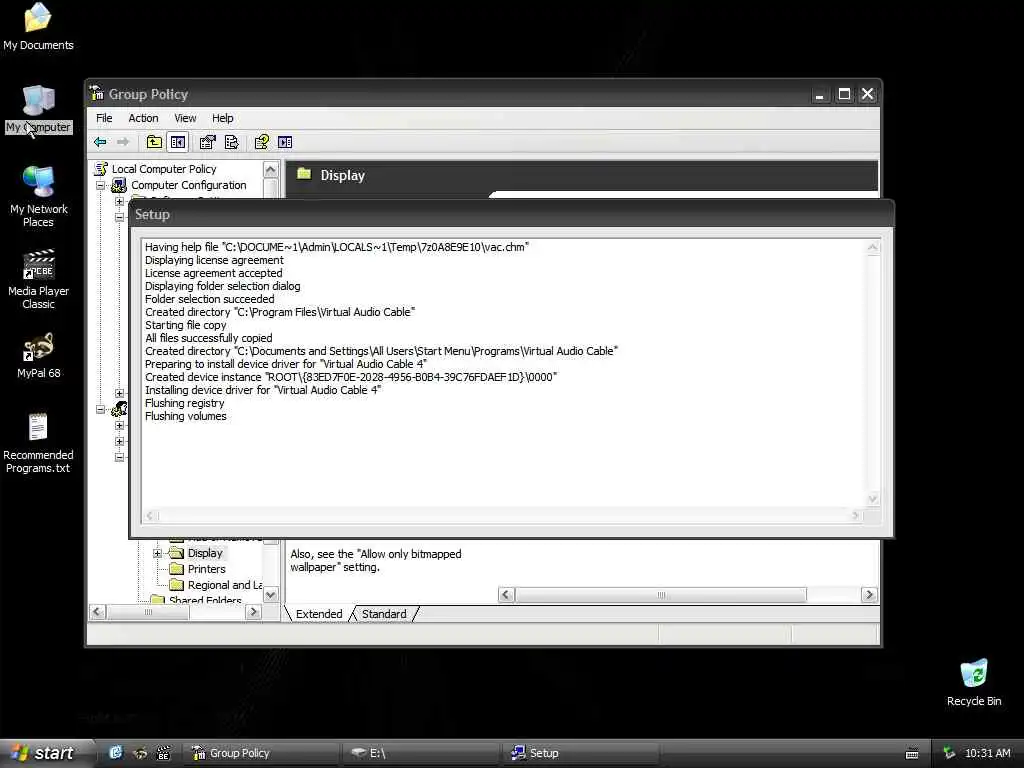The height and width of the screenshot is (768, 1024).
Task: Open Properties toolbar icon in Group Policy
Action: click(x=208, y=142)
